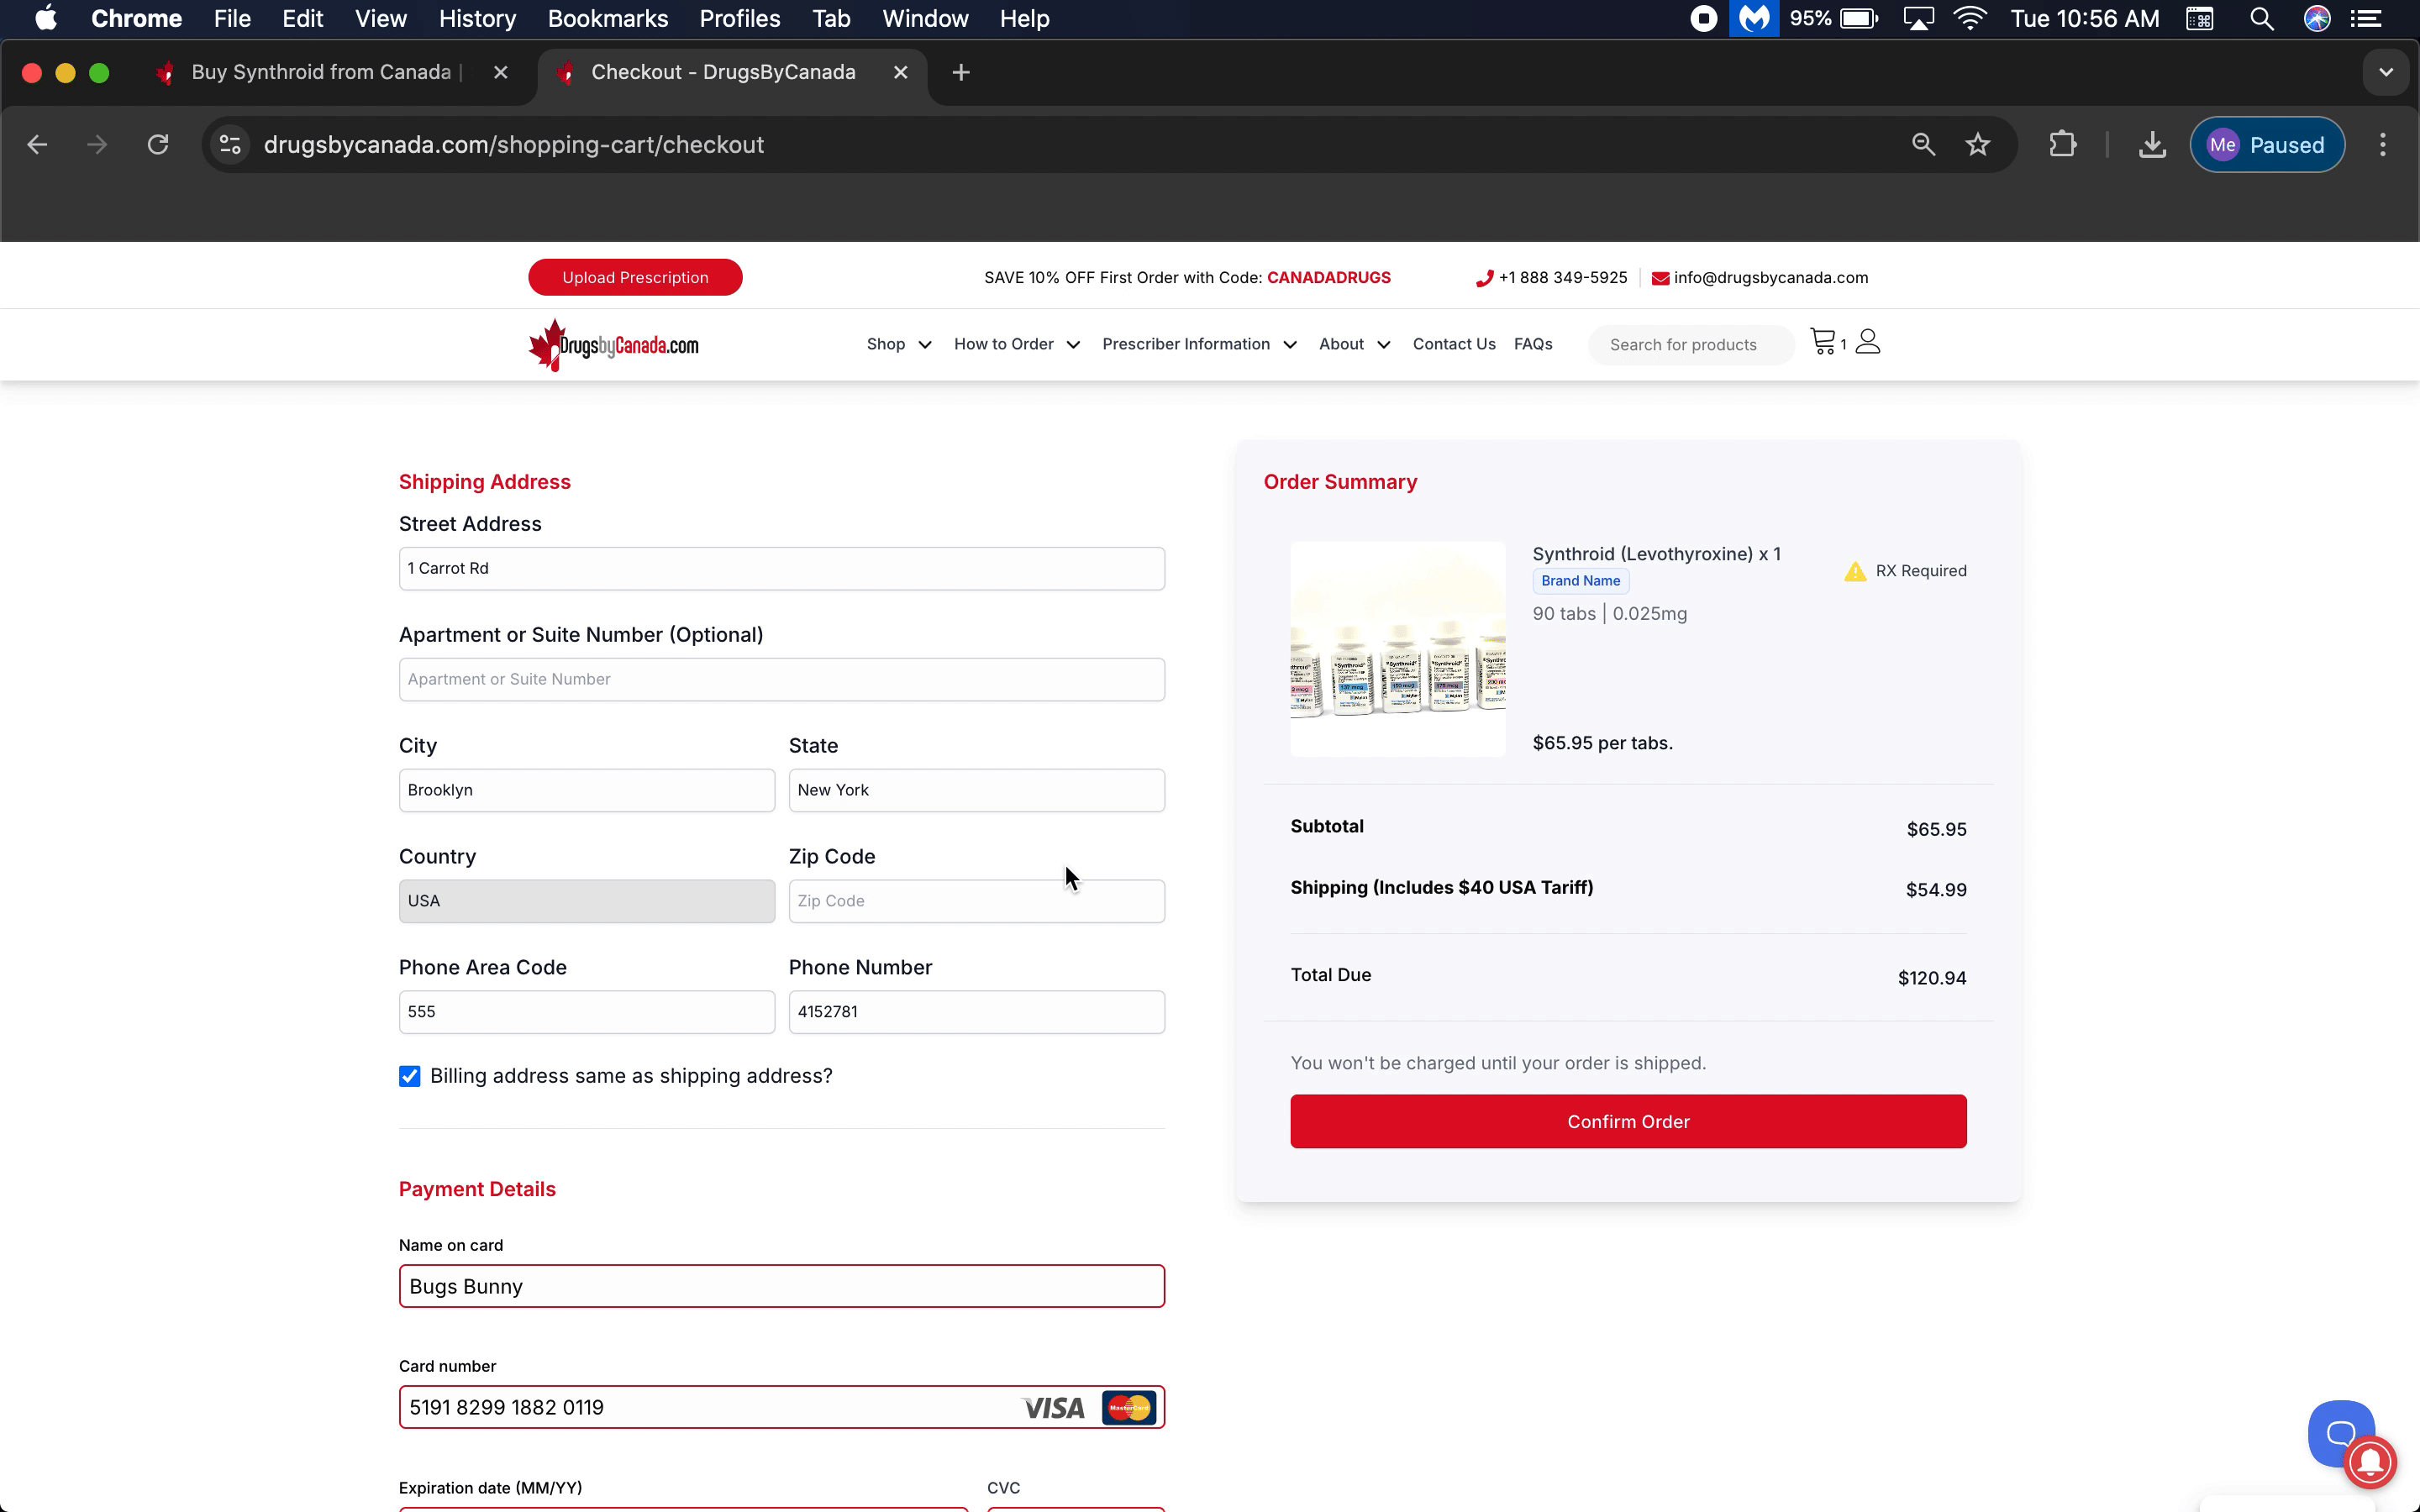Click into the Zip Code field
This screenshot has height=1512, width=2420.
976,901
